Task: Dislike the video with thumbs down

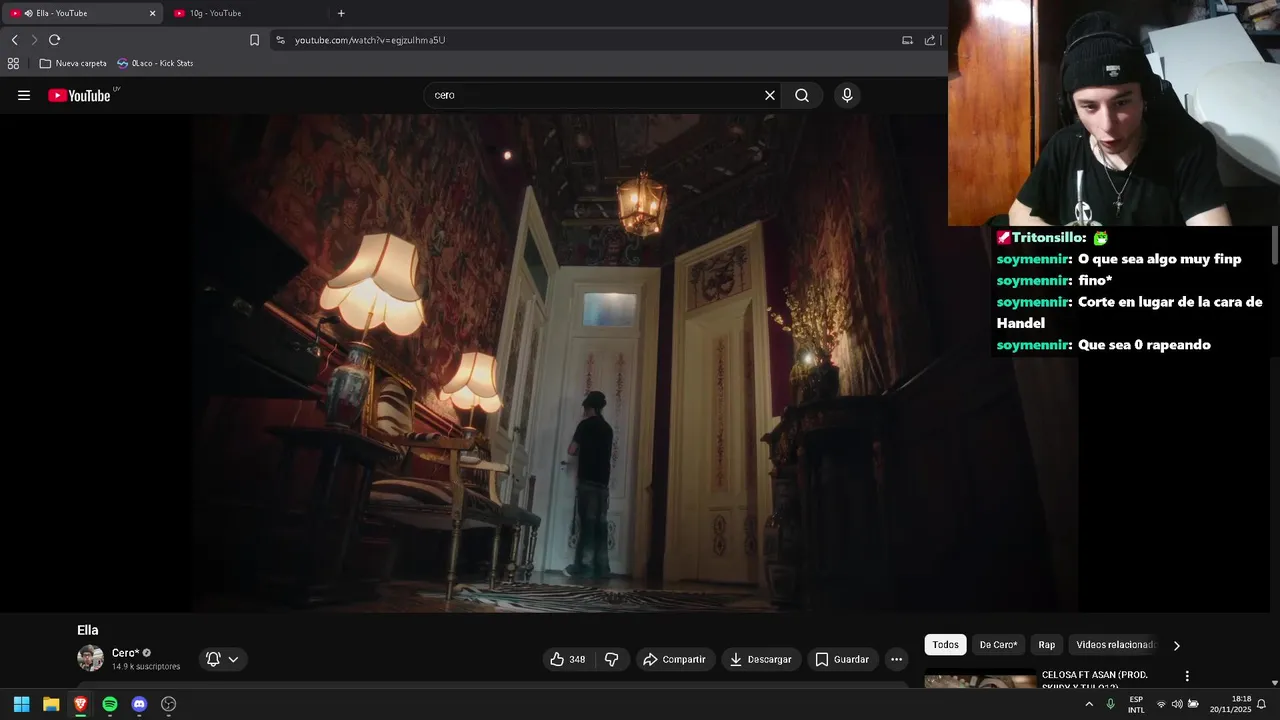Action: pyautogui.click(x=611, y=659)
